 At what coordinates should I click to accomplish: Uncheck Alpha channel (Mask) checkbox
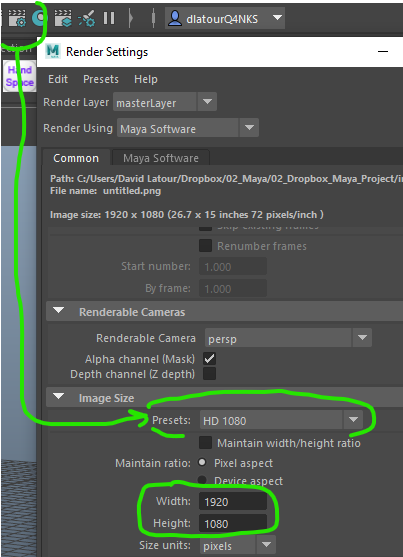209,358
